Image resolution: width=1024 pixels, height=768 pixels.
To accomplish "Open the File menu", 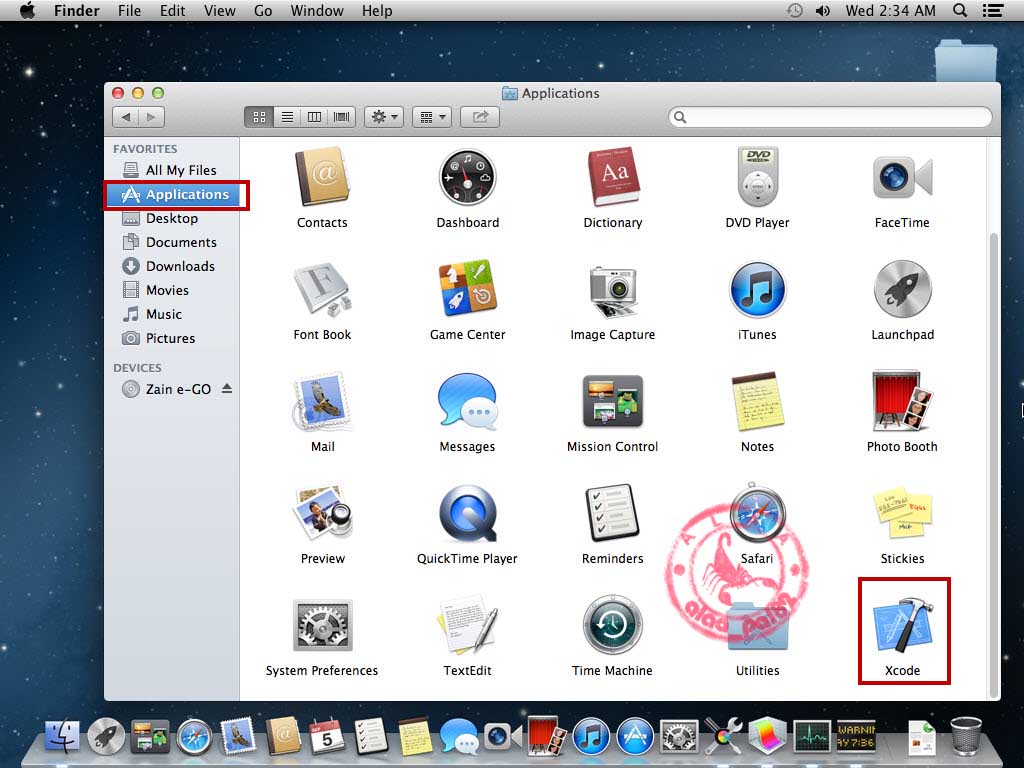I will (x=129, y=11).
